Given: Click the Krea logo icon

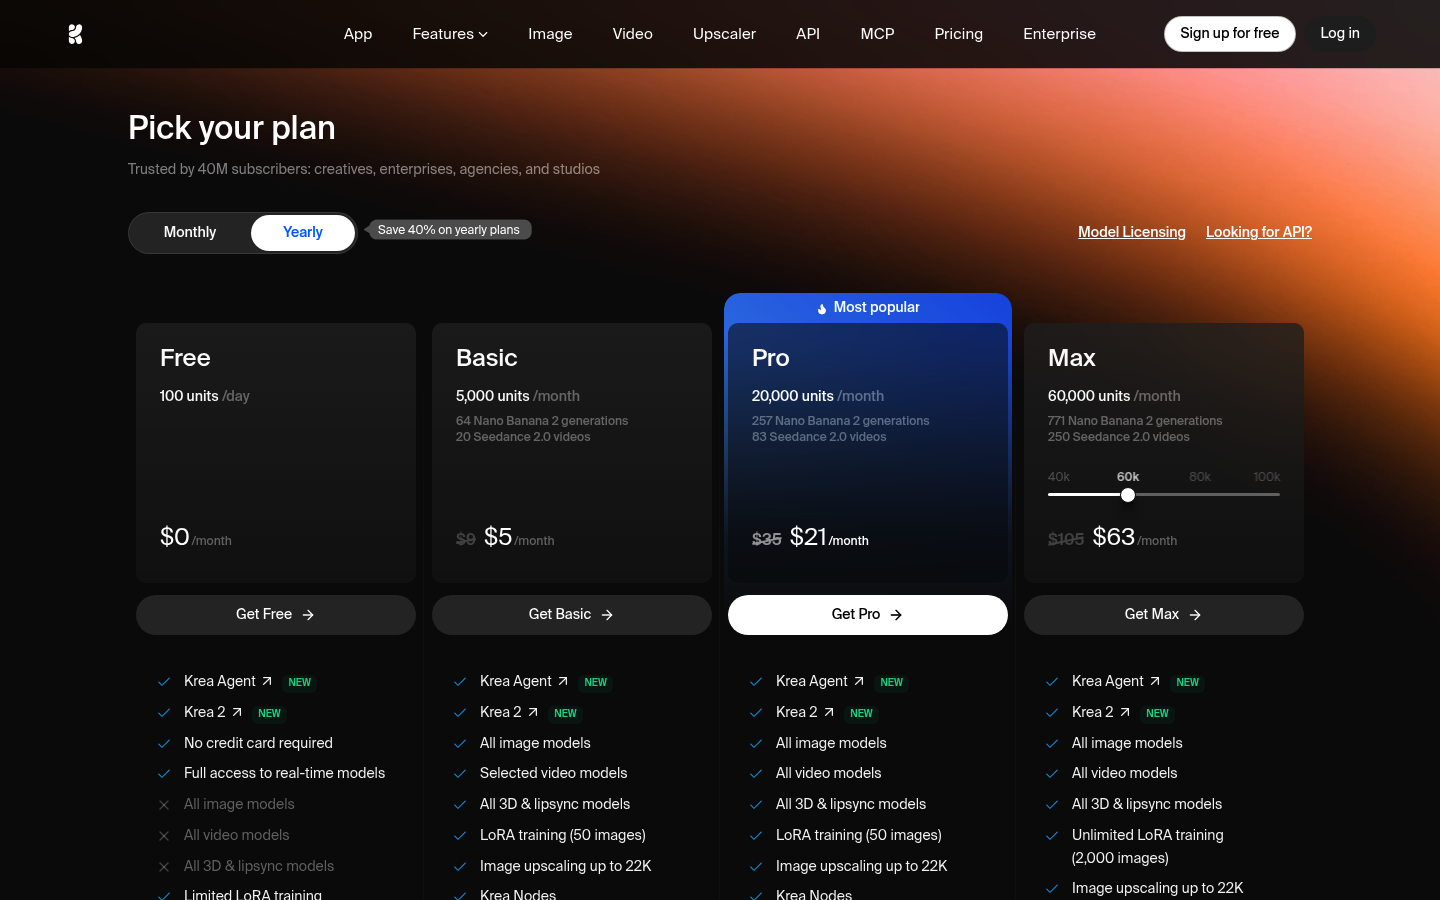Looking at the screenshot, I should pos(75,34).
